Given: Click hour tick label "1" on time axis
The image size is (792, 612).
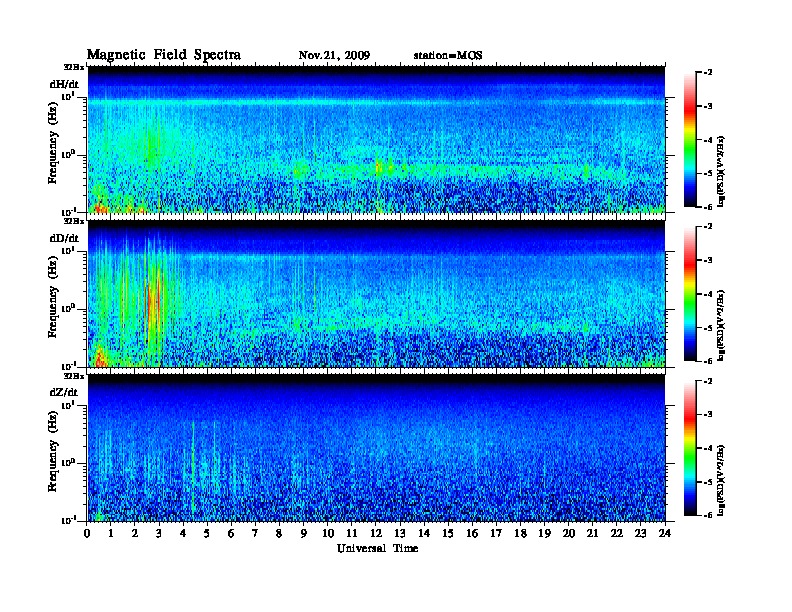Looking at the screenshot, I should tap(111, 533).
